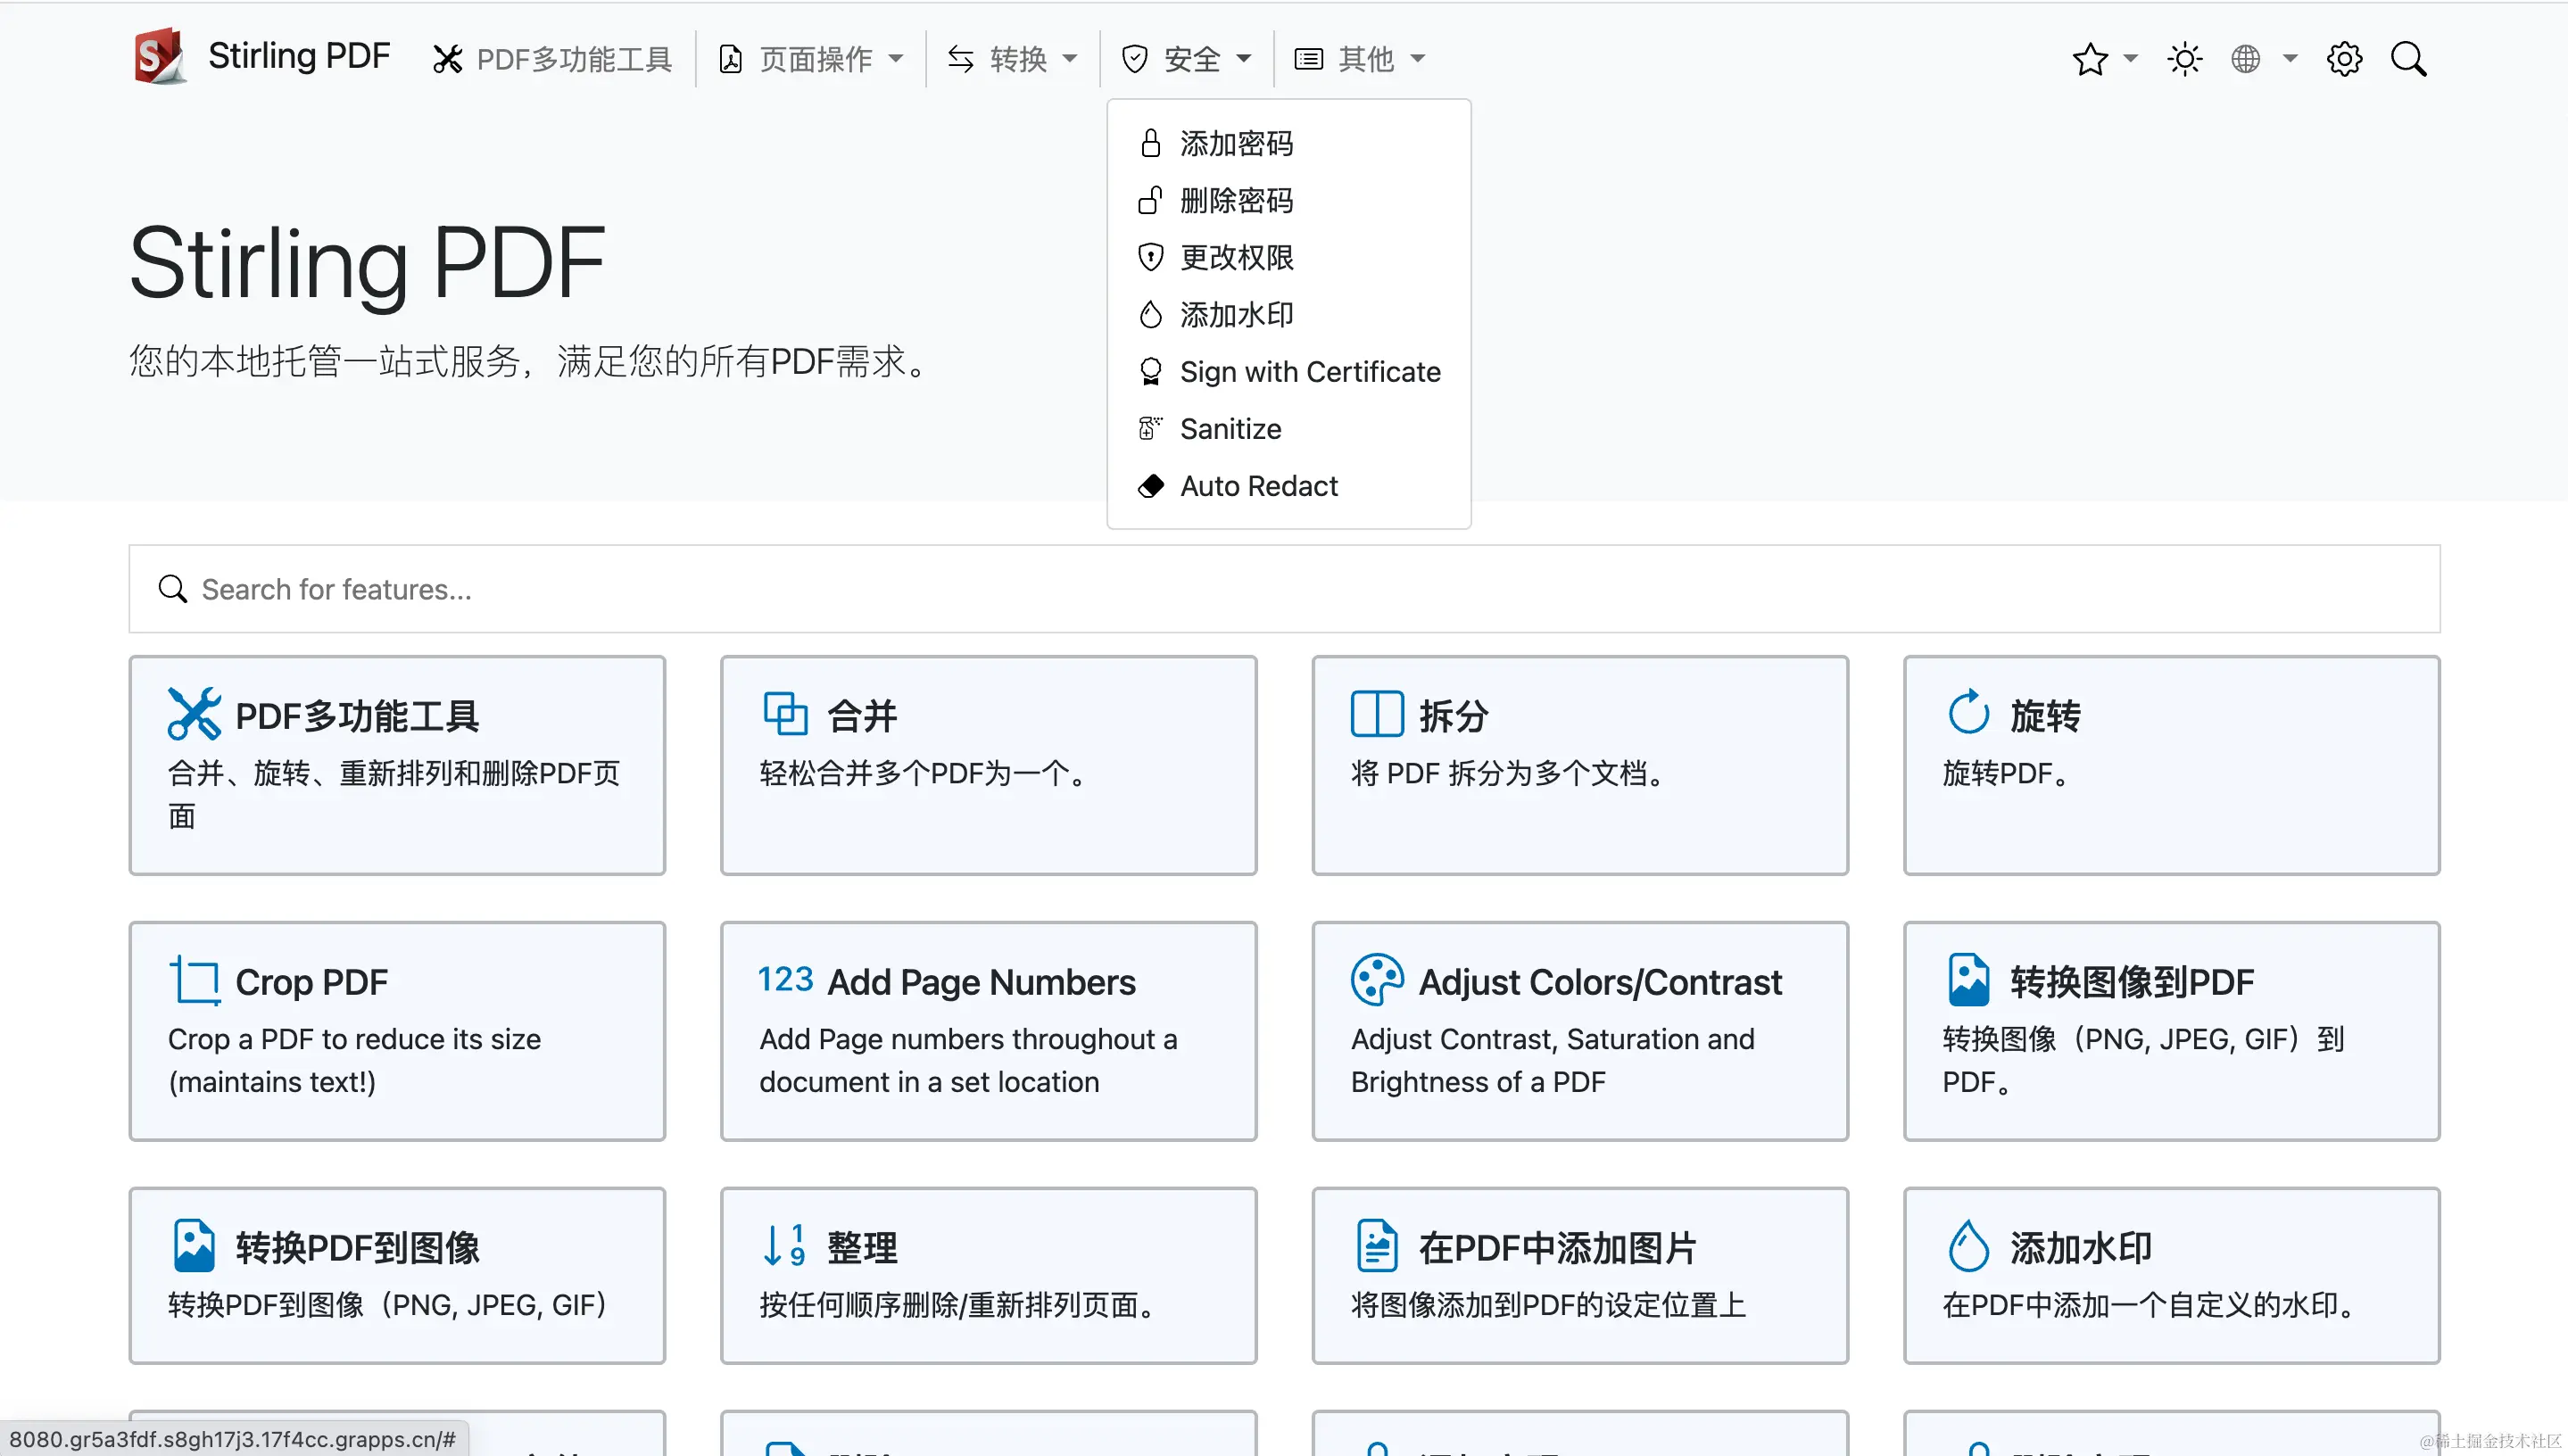The width and height of the screenshot is (2568, 1456).
Task: Choose Sign with Certificate menu item
Action: click(1288, 372)
